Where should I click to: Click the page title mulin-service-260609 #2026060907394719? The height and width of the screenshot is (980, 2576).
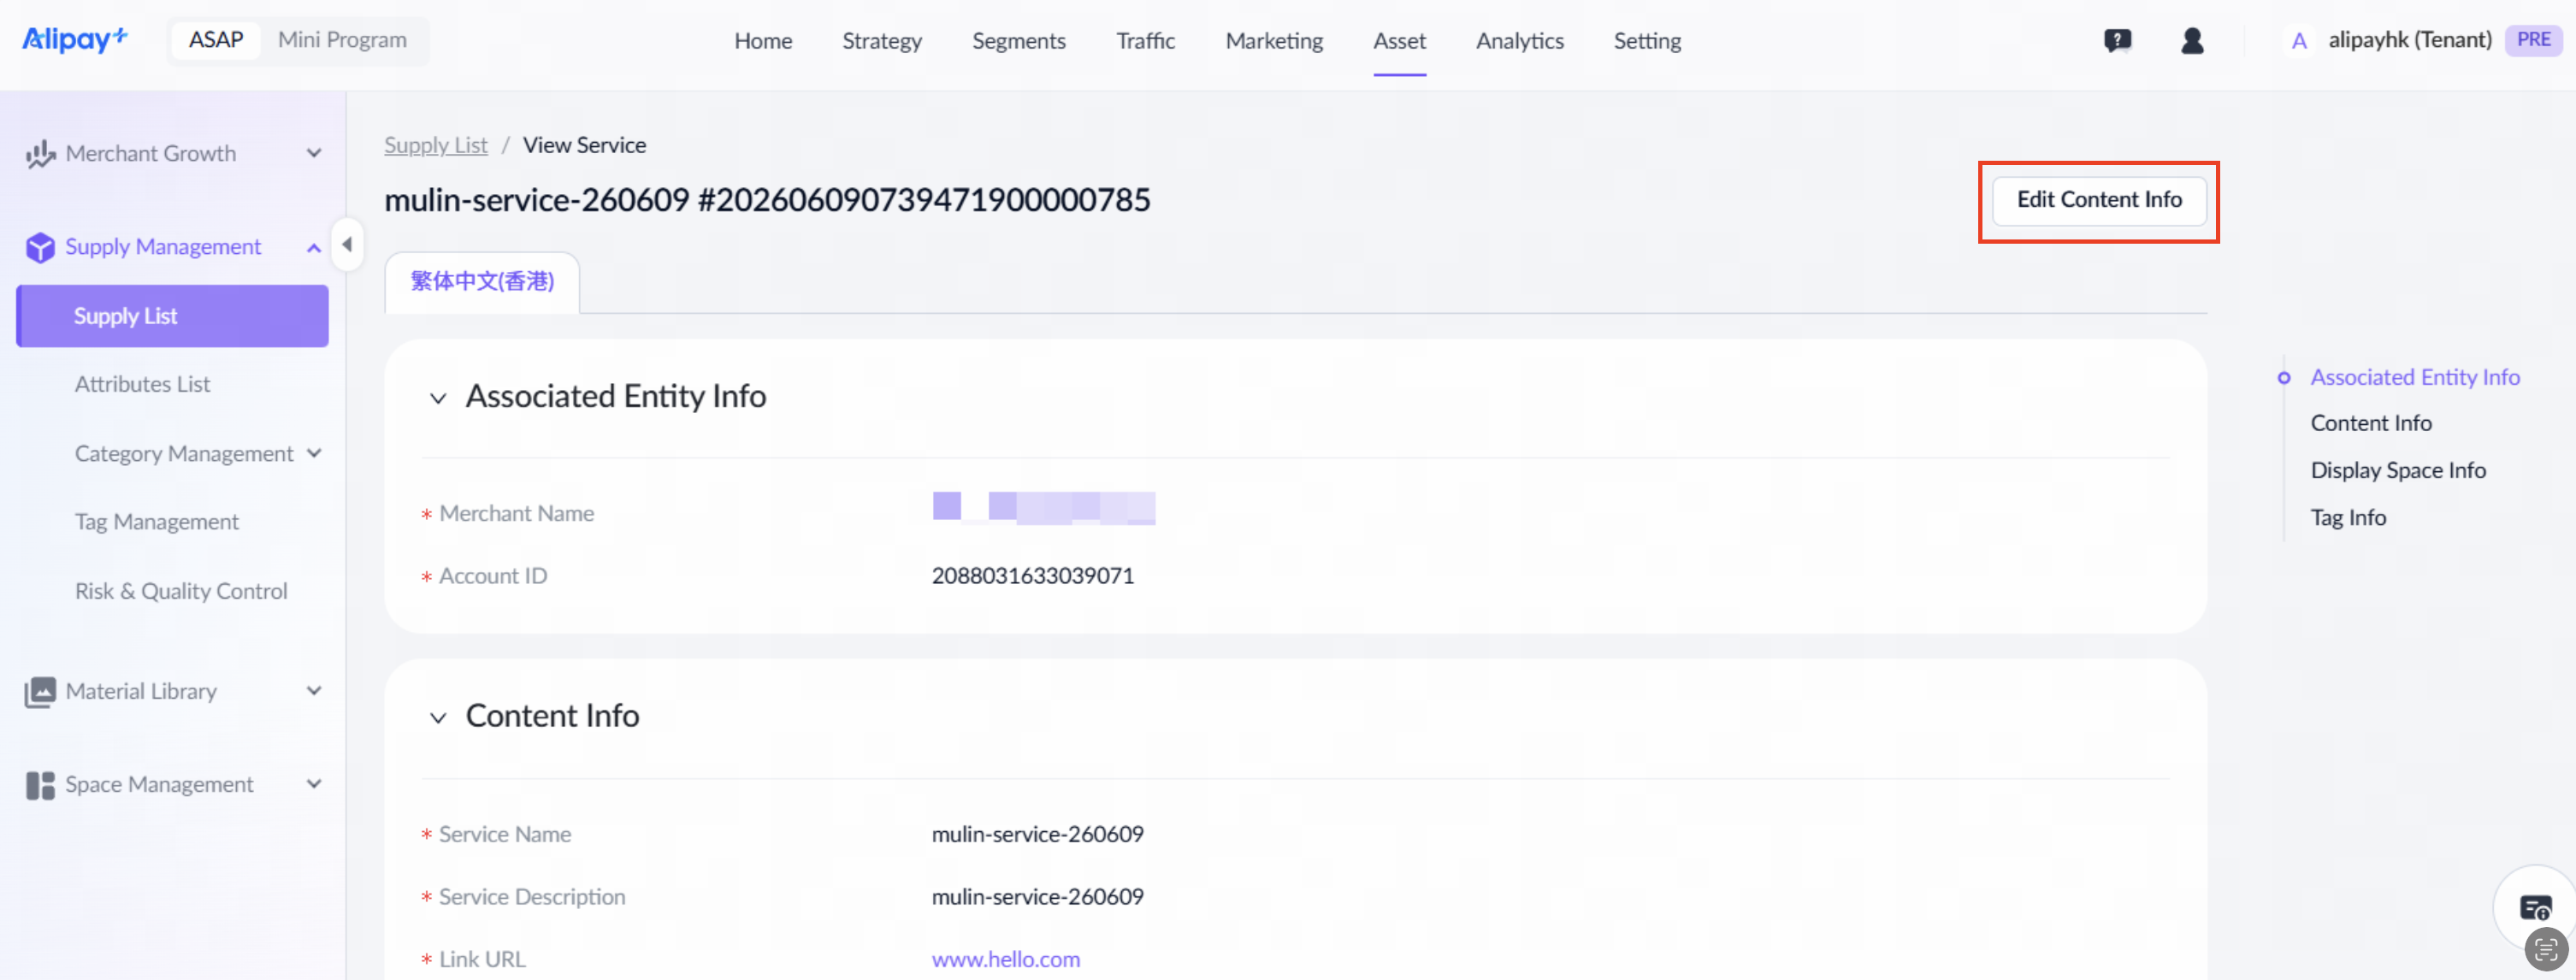tap(767, 200)
